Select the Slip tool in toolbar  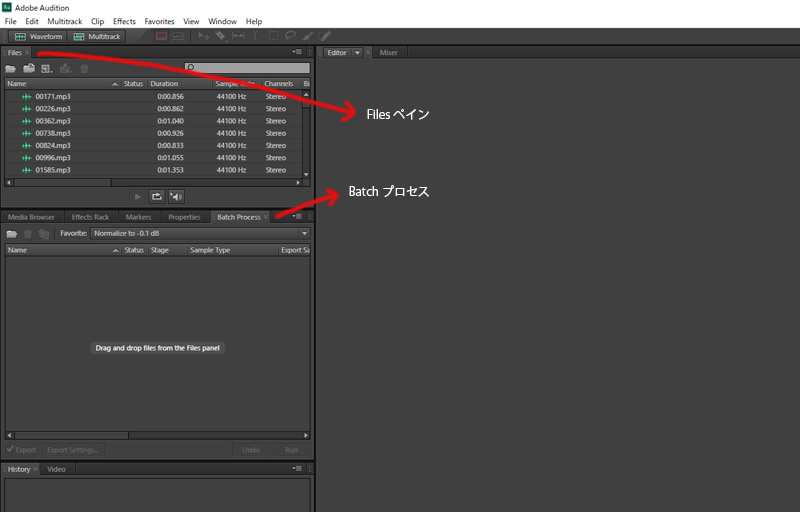(238, 36)
